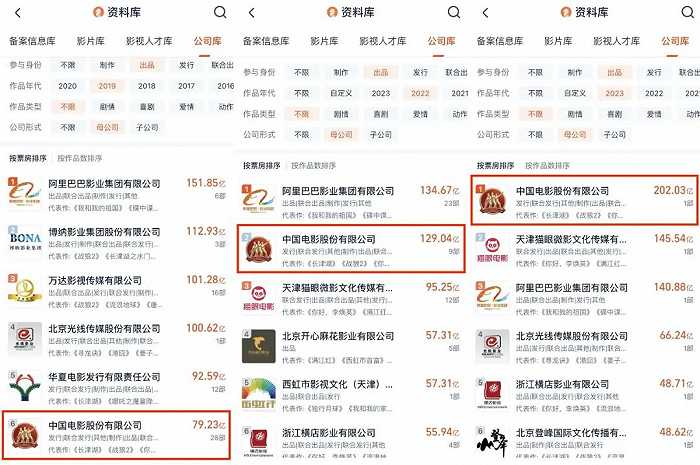Open 西虹市影视文化（天津） company entry
700x465 pixels.
tap(351, 395)
